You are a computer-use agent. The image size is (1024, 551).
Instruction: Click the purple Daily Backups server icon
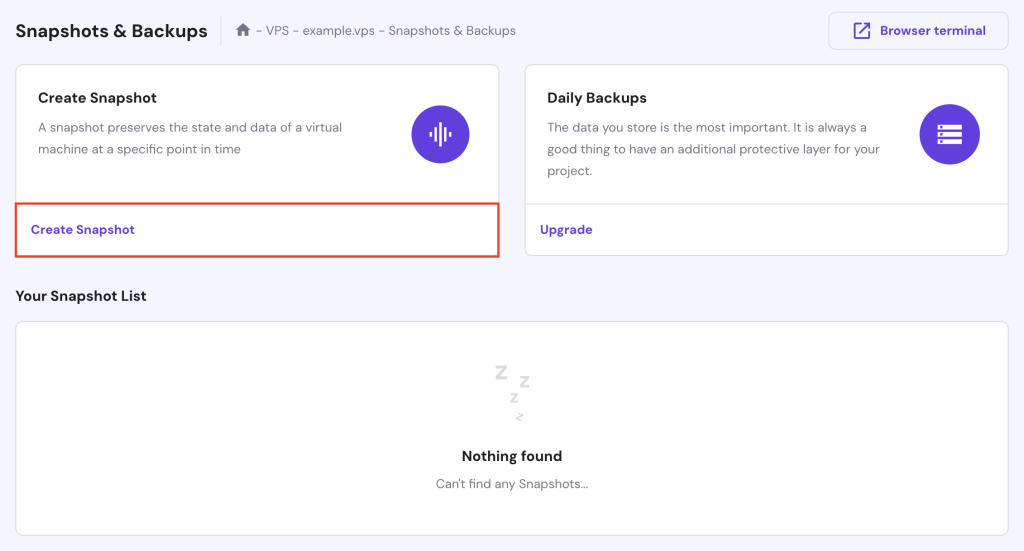pyautogui.click(x=949, y=134)
